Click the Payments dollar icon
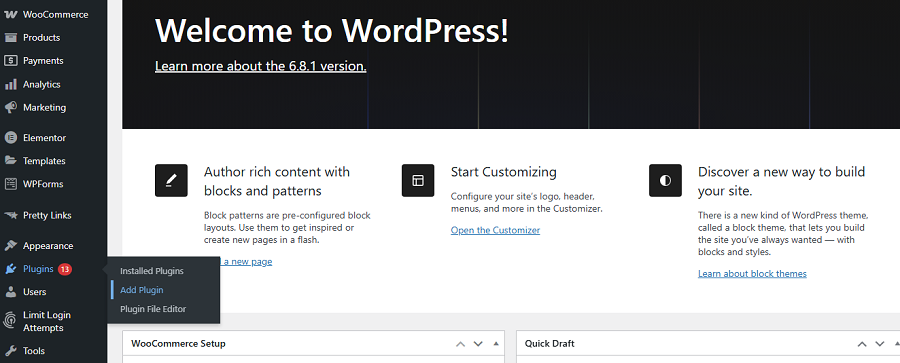This screenshot has width=900, height=363. pyautogui.click(x=10, y=60)
